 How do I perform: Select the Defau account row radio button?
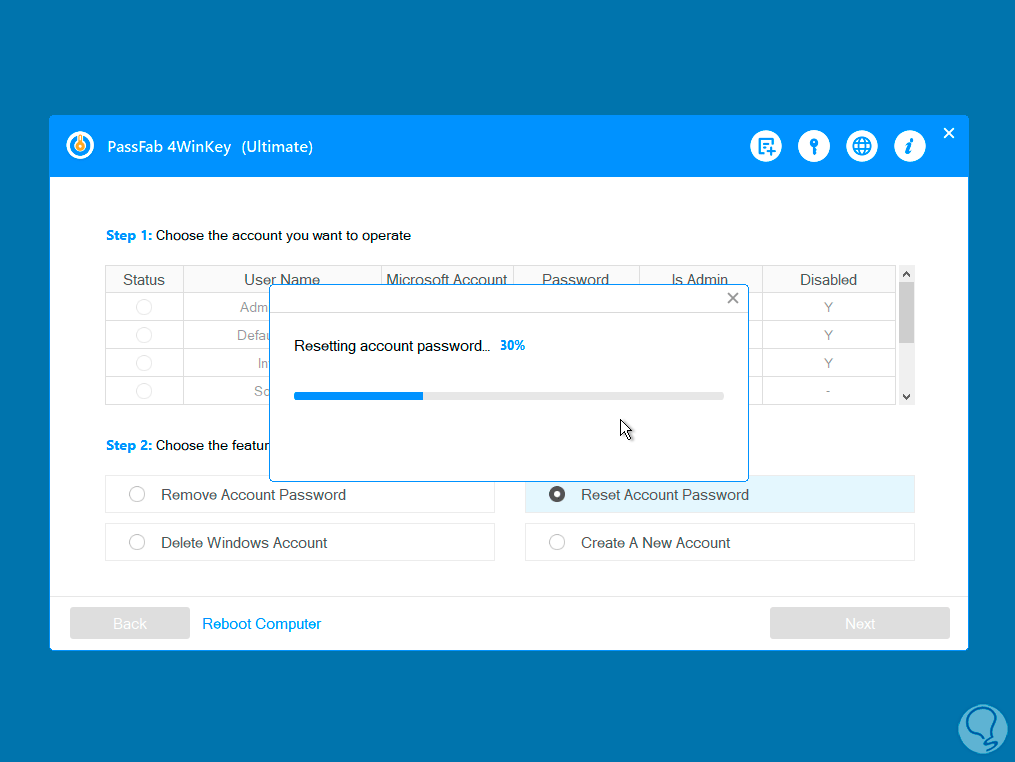(144, 335)
